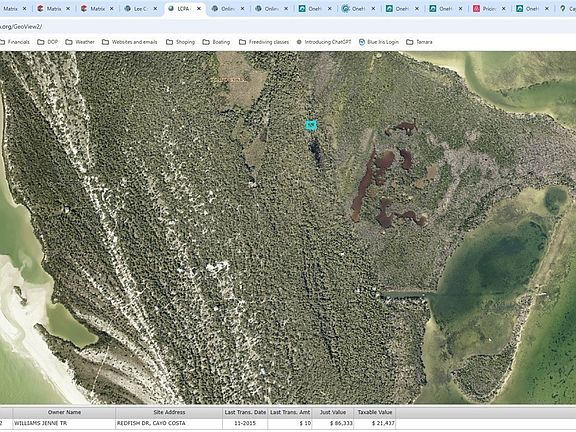Open the Shoping bookmark folder
This screenshot has height=432, width=576.
point(180,42)
